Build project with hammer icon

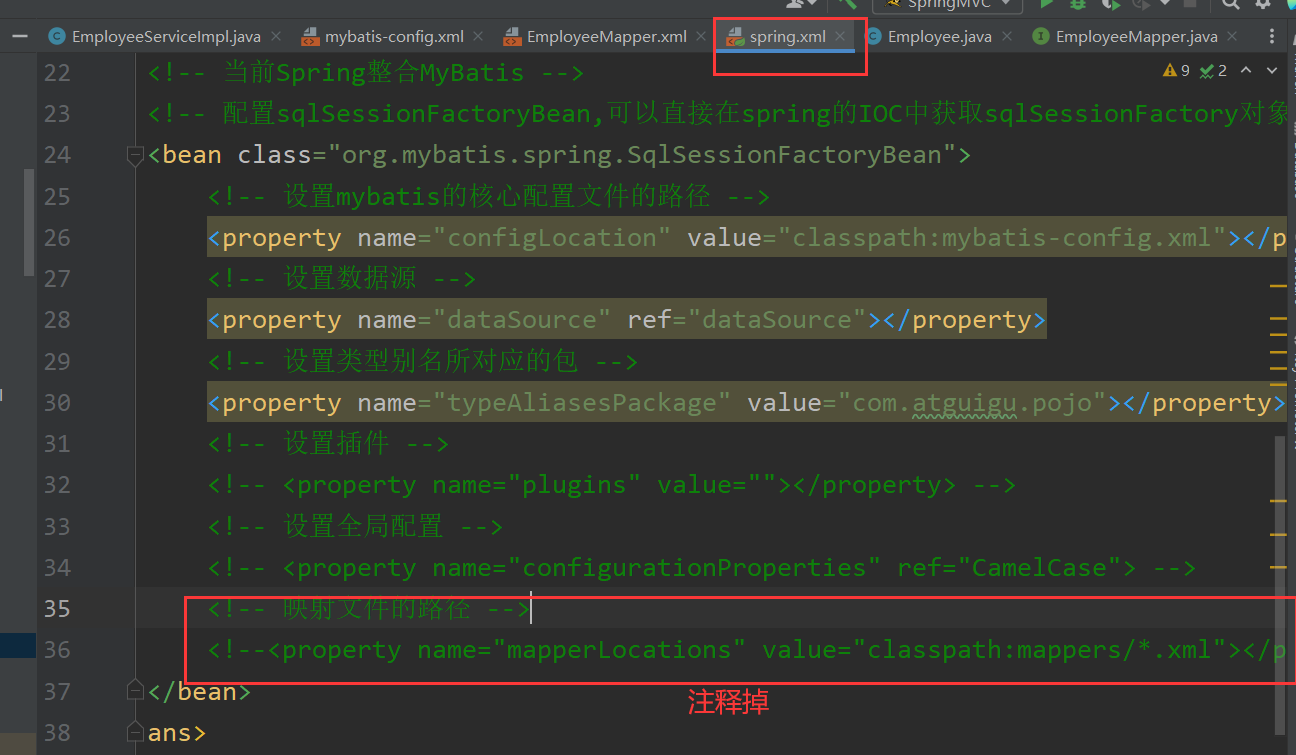point(848,5)
